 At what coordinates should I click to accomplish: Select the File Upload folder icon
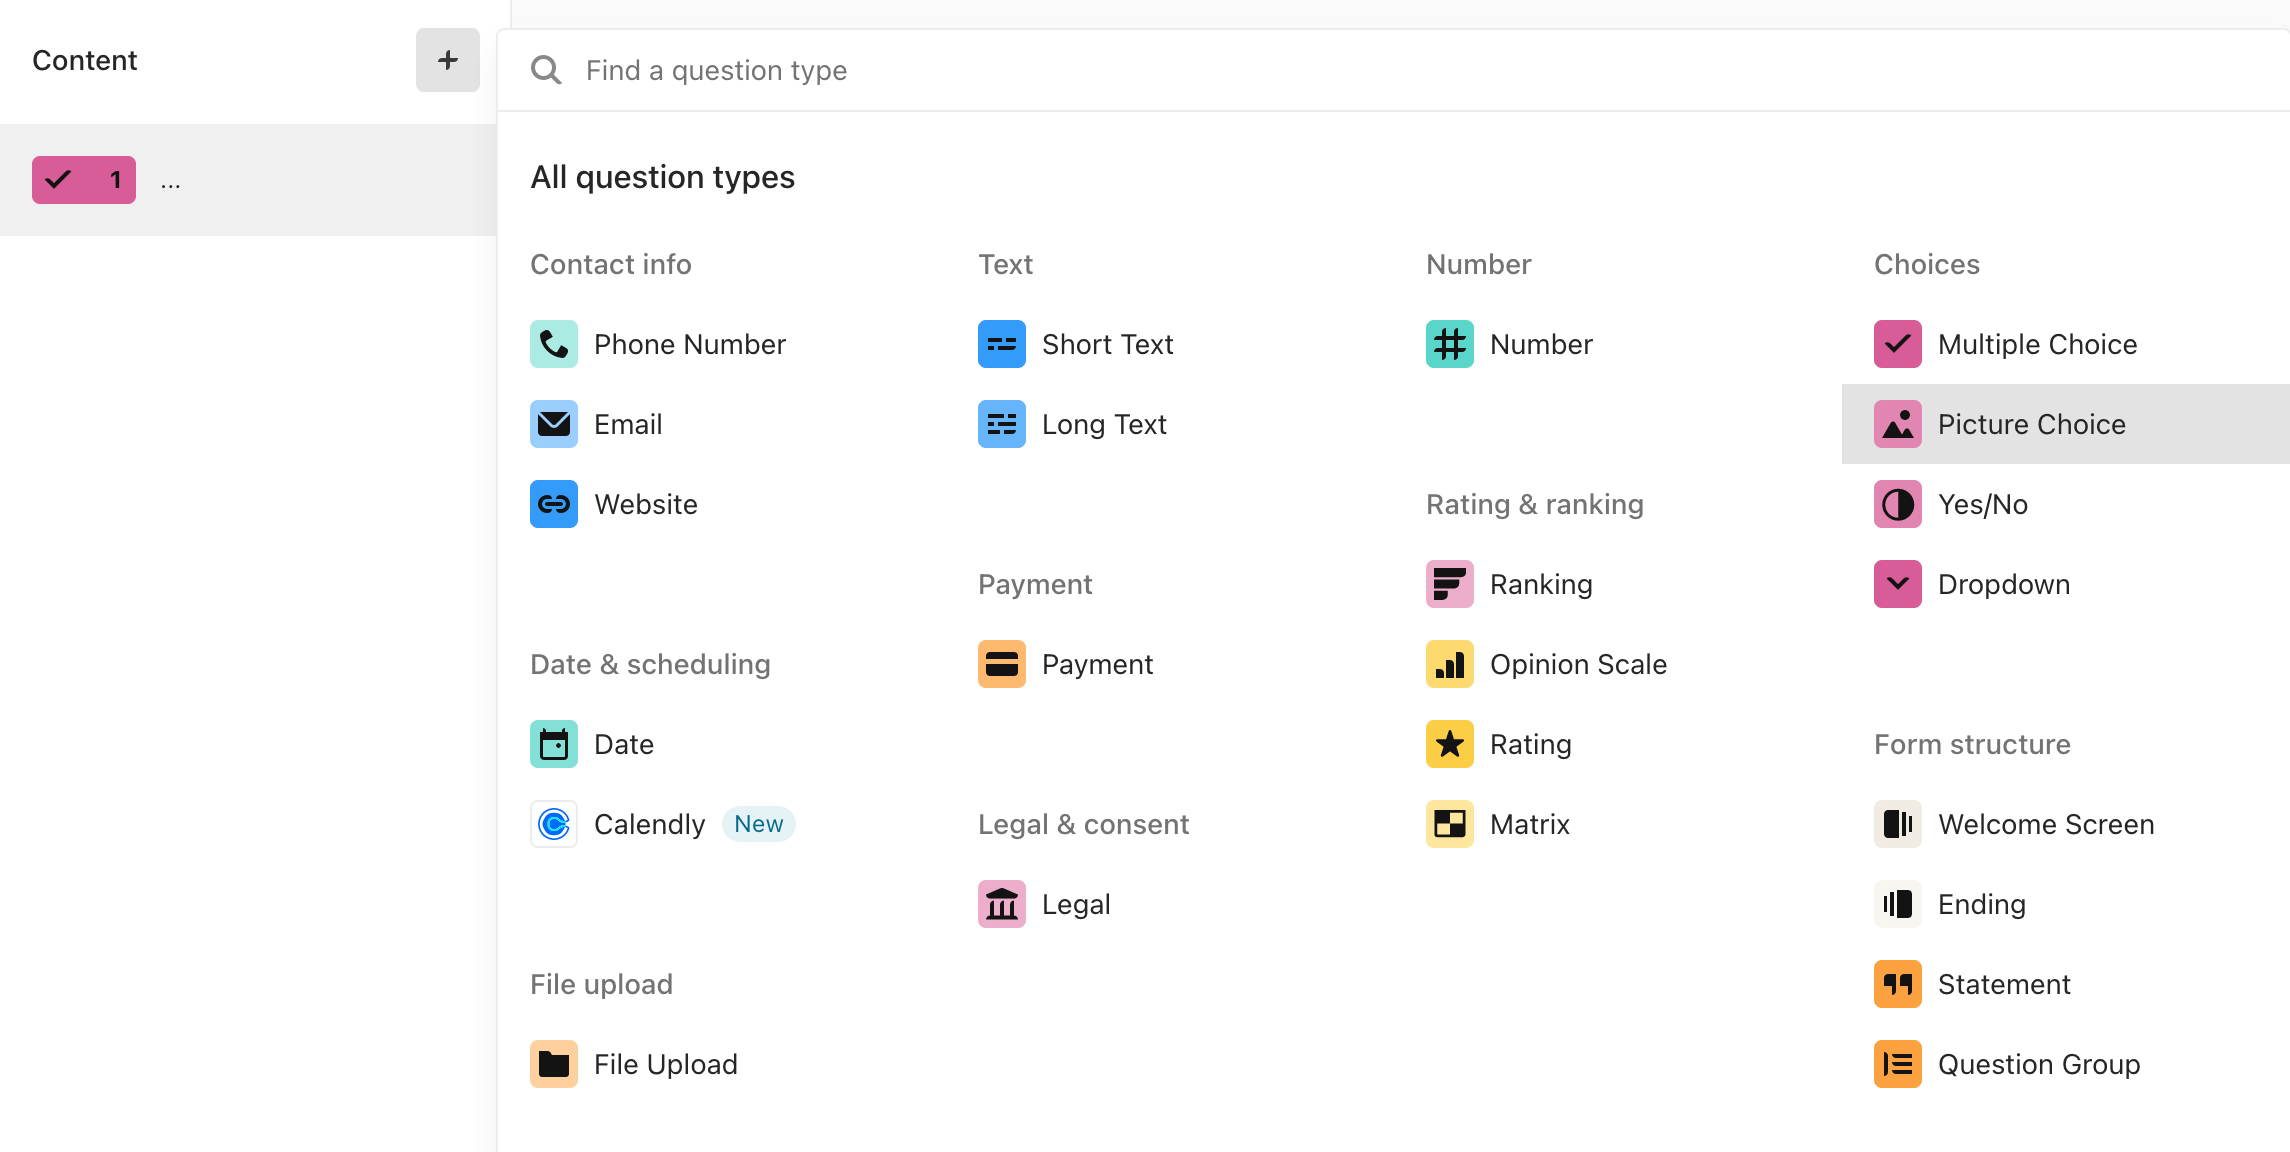pos(553,1064)
